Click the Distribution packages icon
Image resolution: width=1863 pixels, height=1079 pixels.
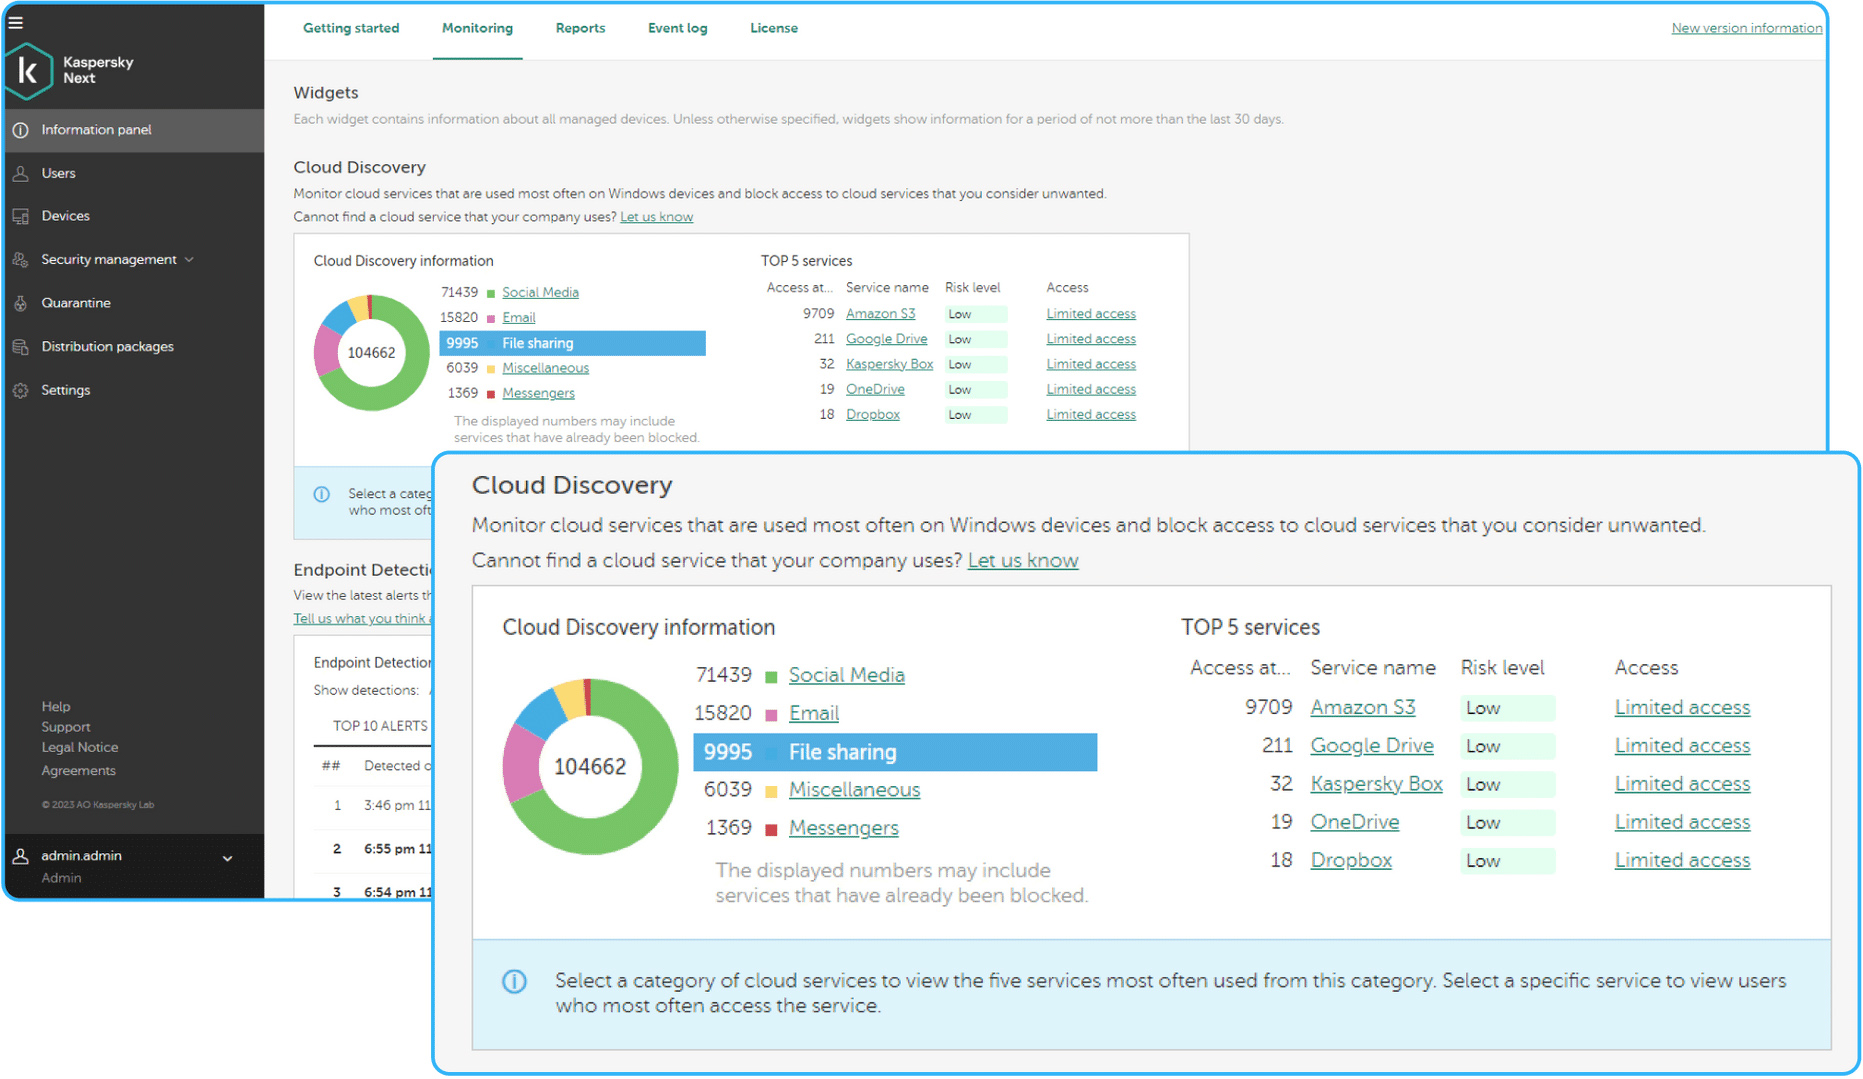click(21, 347)
